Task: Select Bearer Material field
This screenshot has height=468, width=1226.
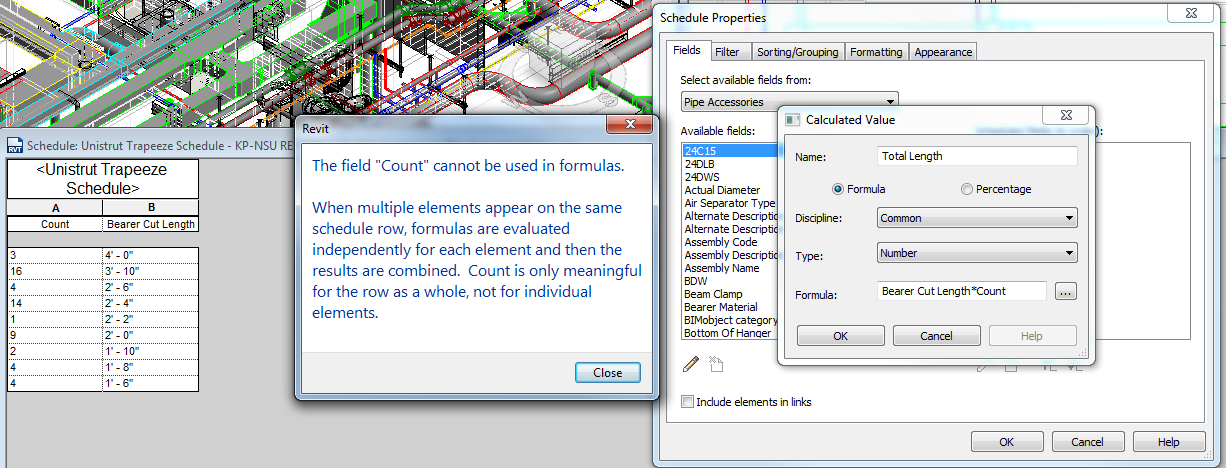Action: pyautogui.click(x=730, y=307)
